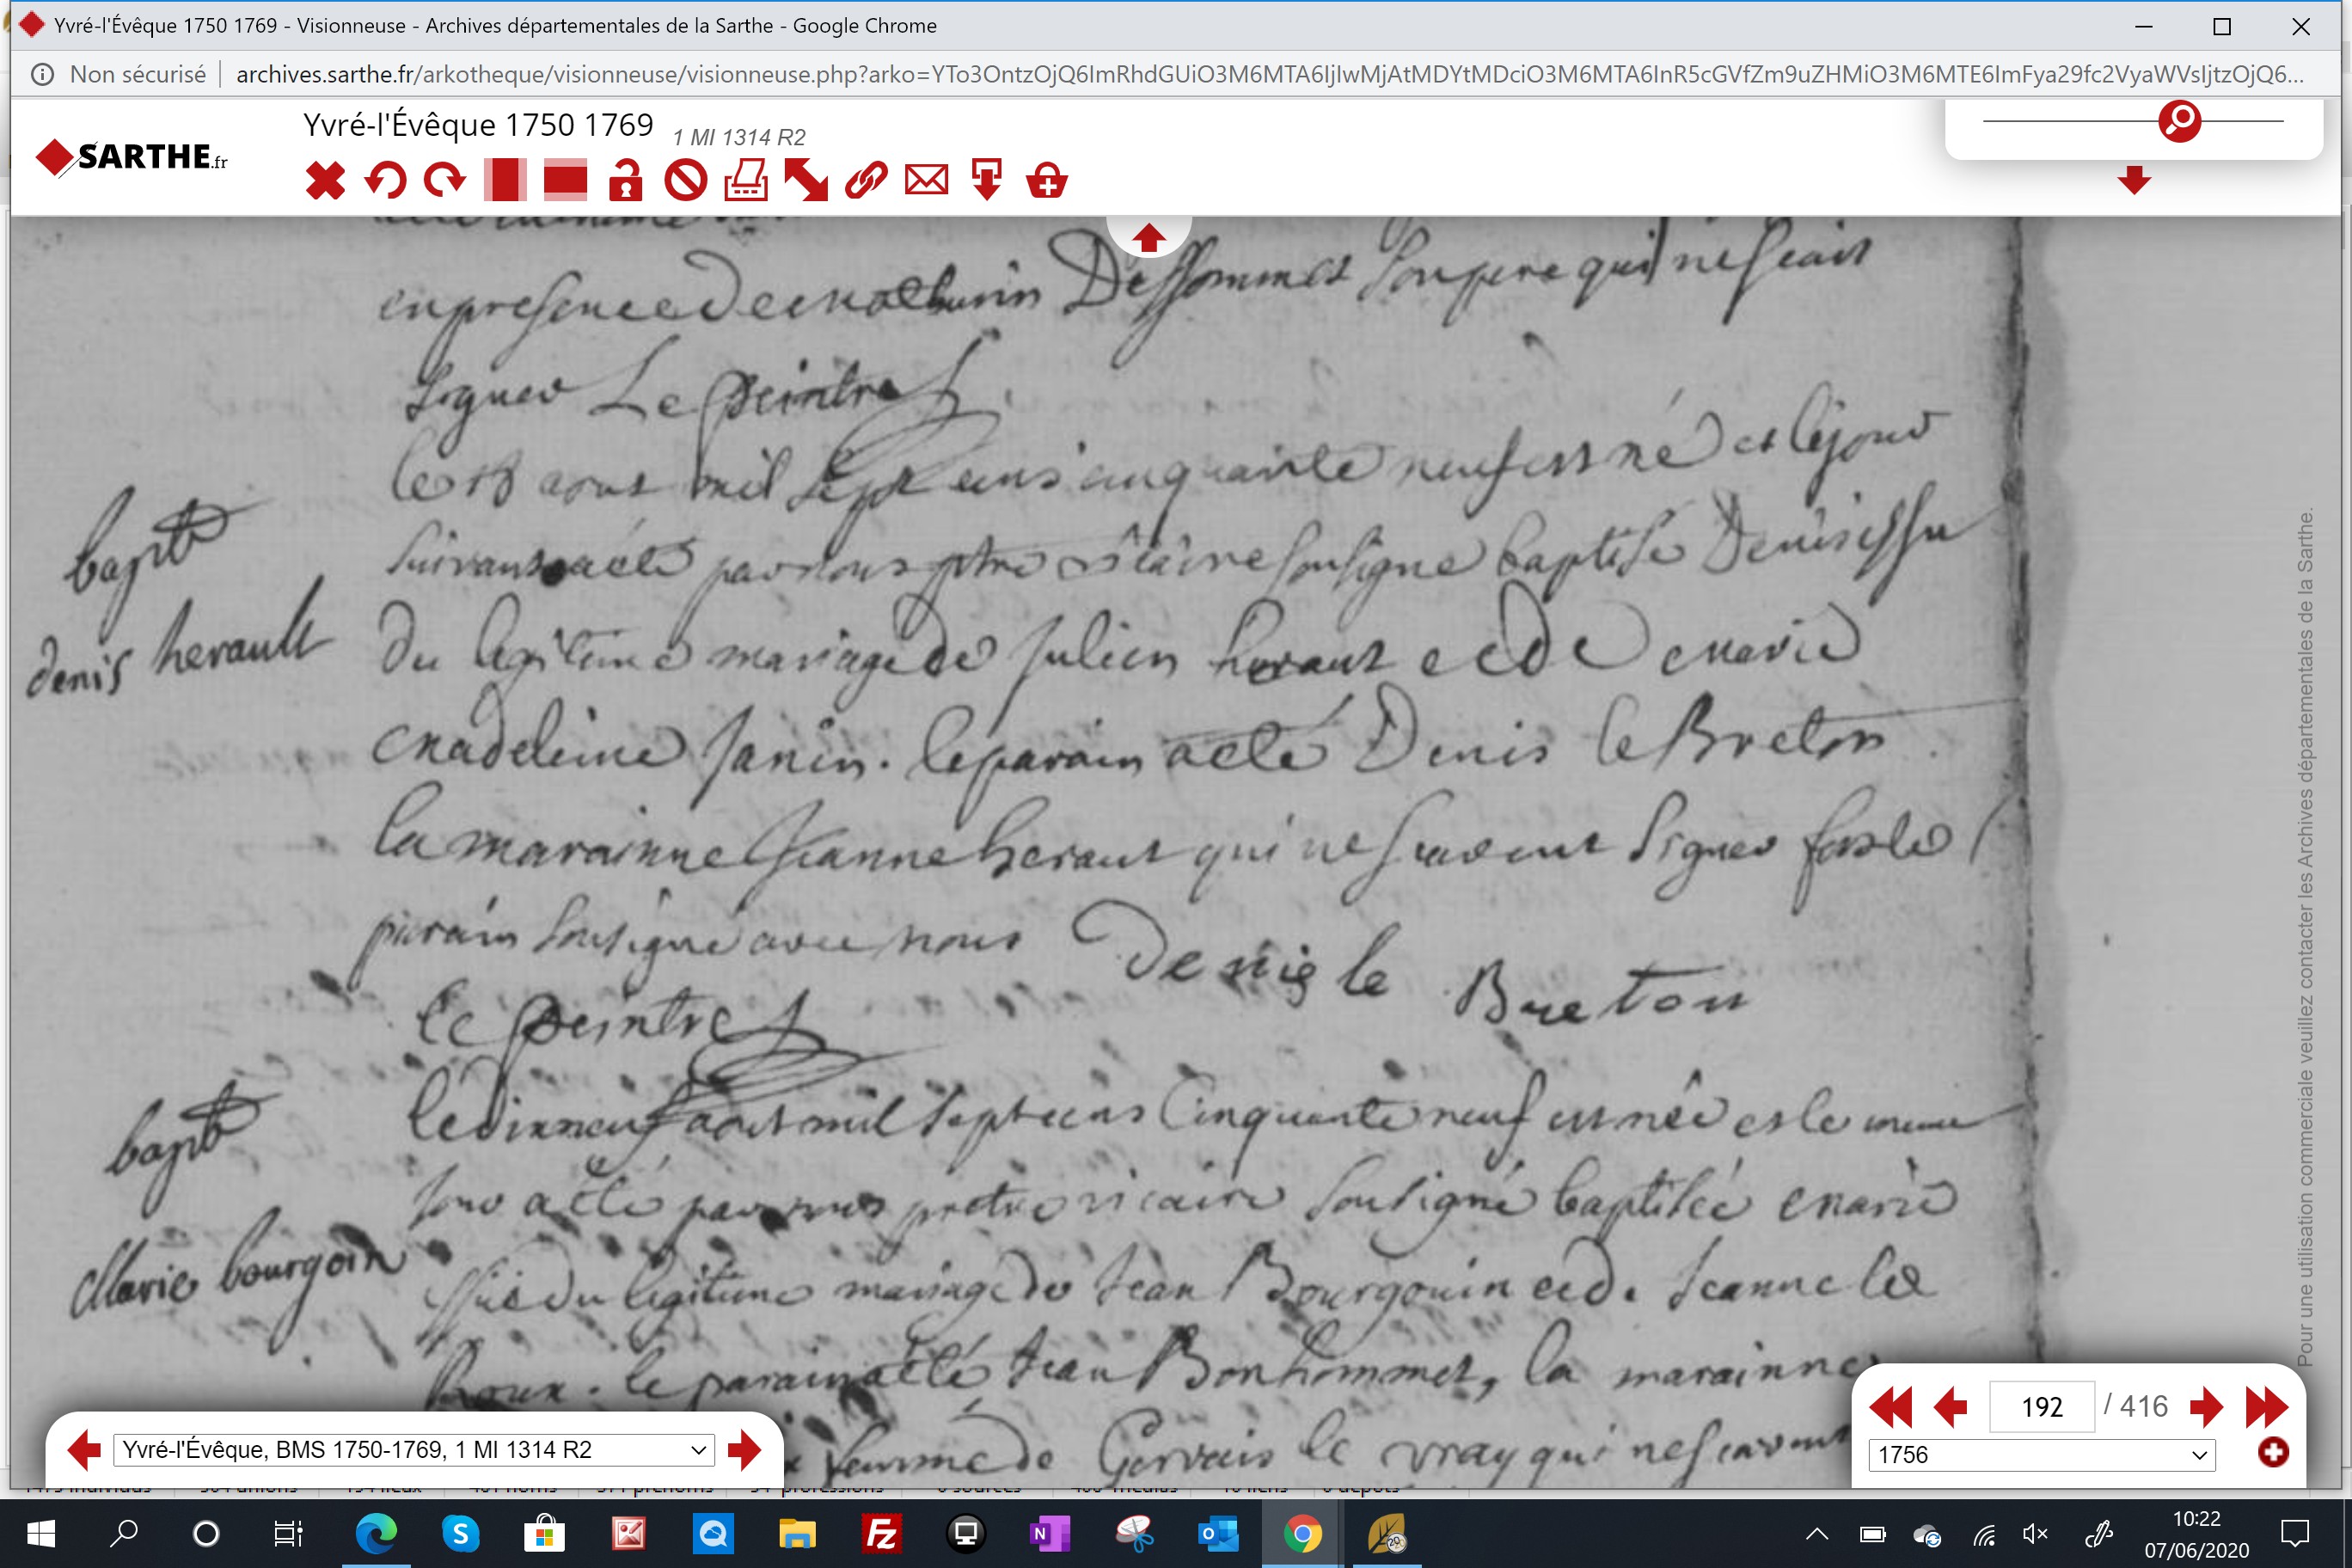Click the zoom slider magnifier handle

pyautogui.click(x=2180, y=121)
